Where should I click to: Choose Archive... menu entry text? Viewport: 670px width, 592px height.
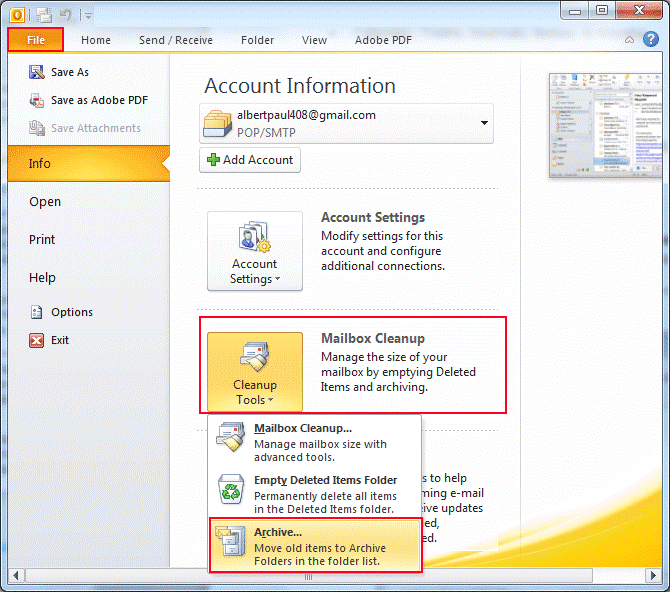tap(278, 532)
